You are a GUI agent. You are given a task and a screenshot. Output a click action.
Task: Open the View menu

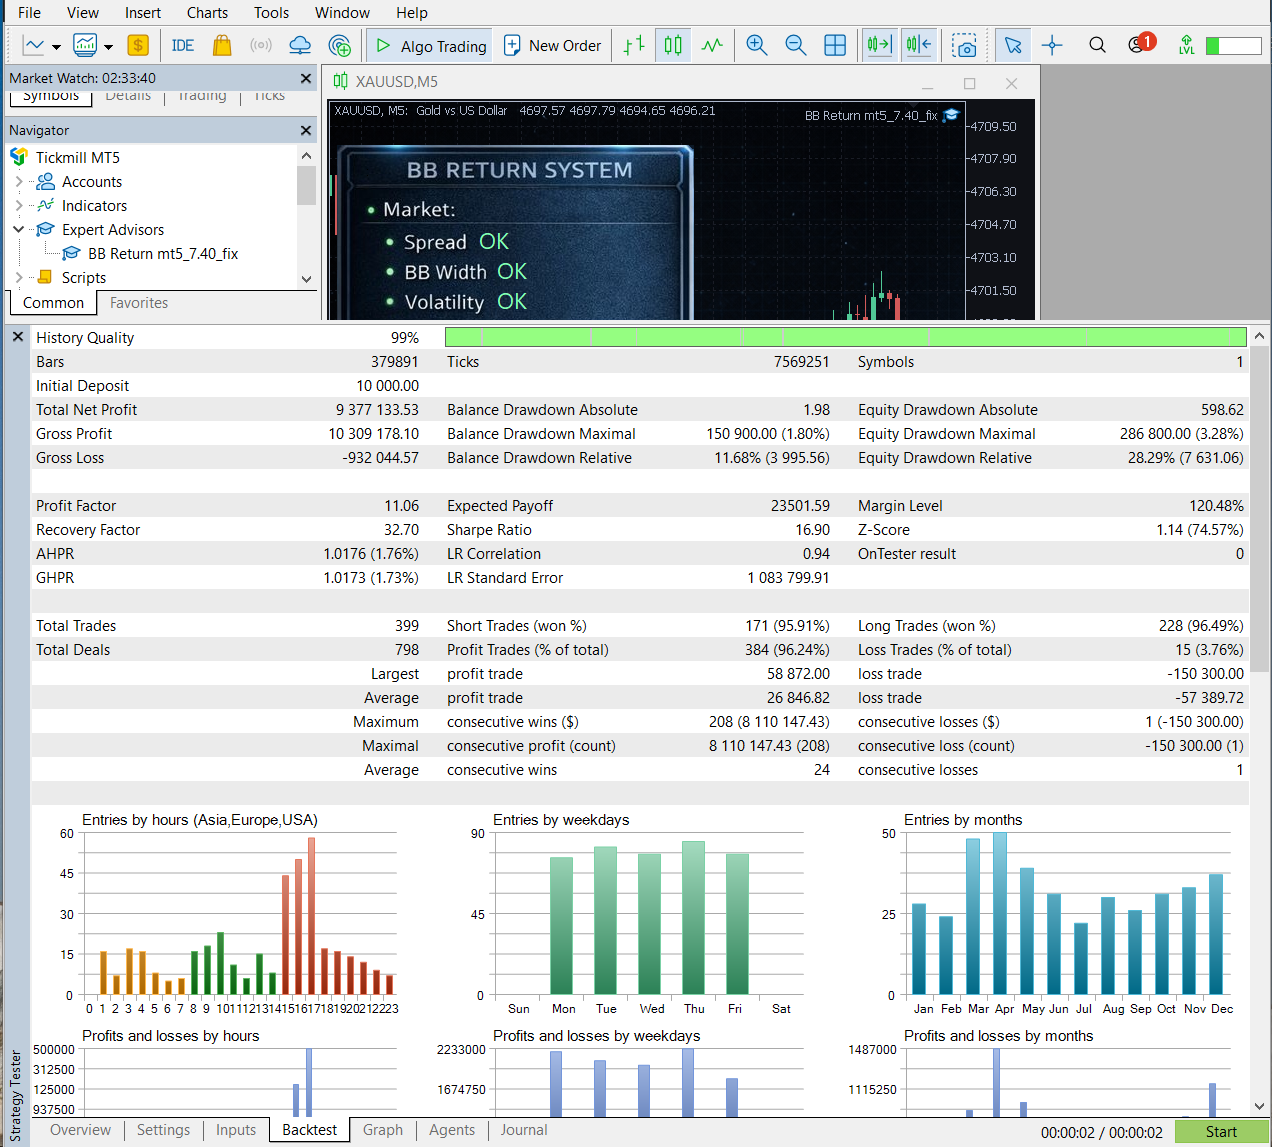tap(83, 13)
